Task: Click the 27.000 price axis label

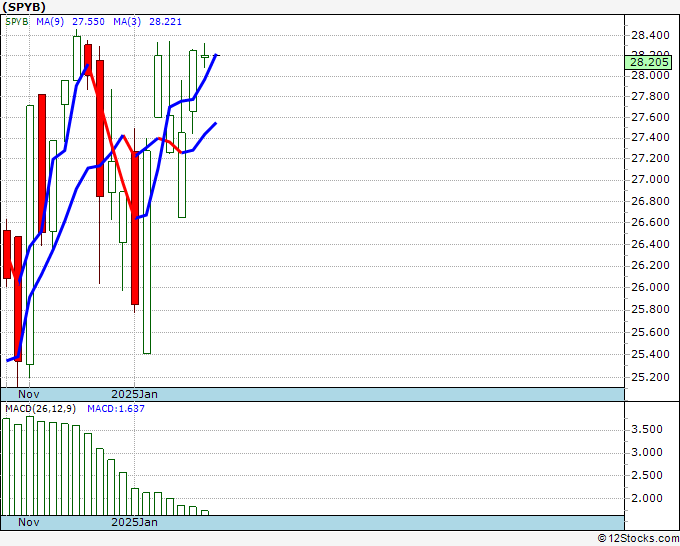Action: tap(650, 179)
